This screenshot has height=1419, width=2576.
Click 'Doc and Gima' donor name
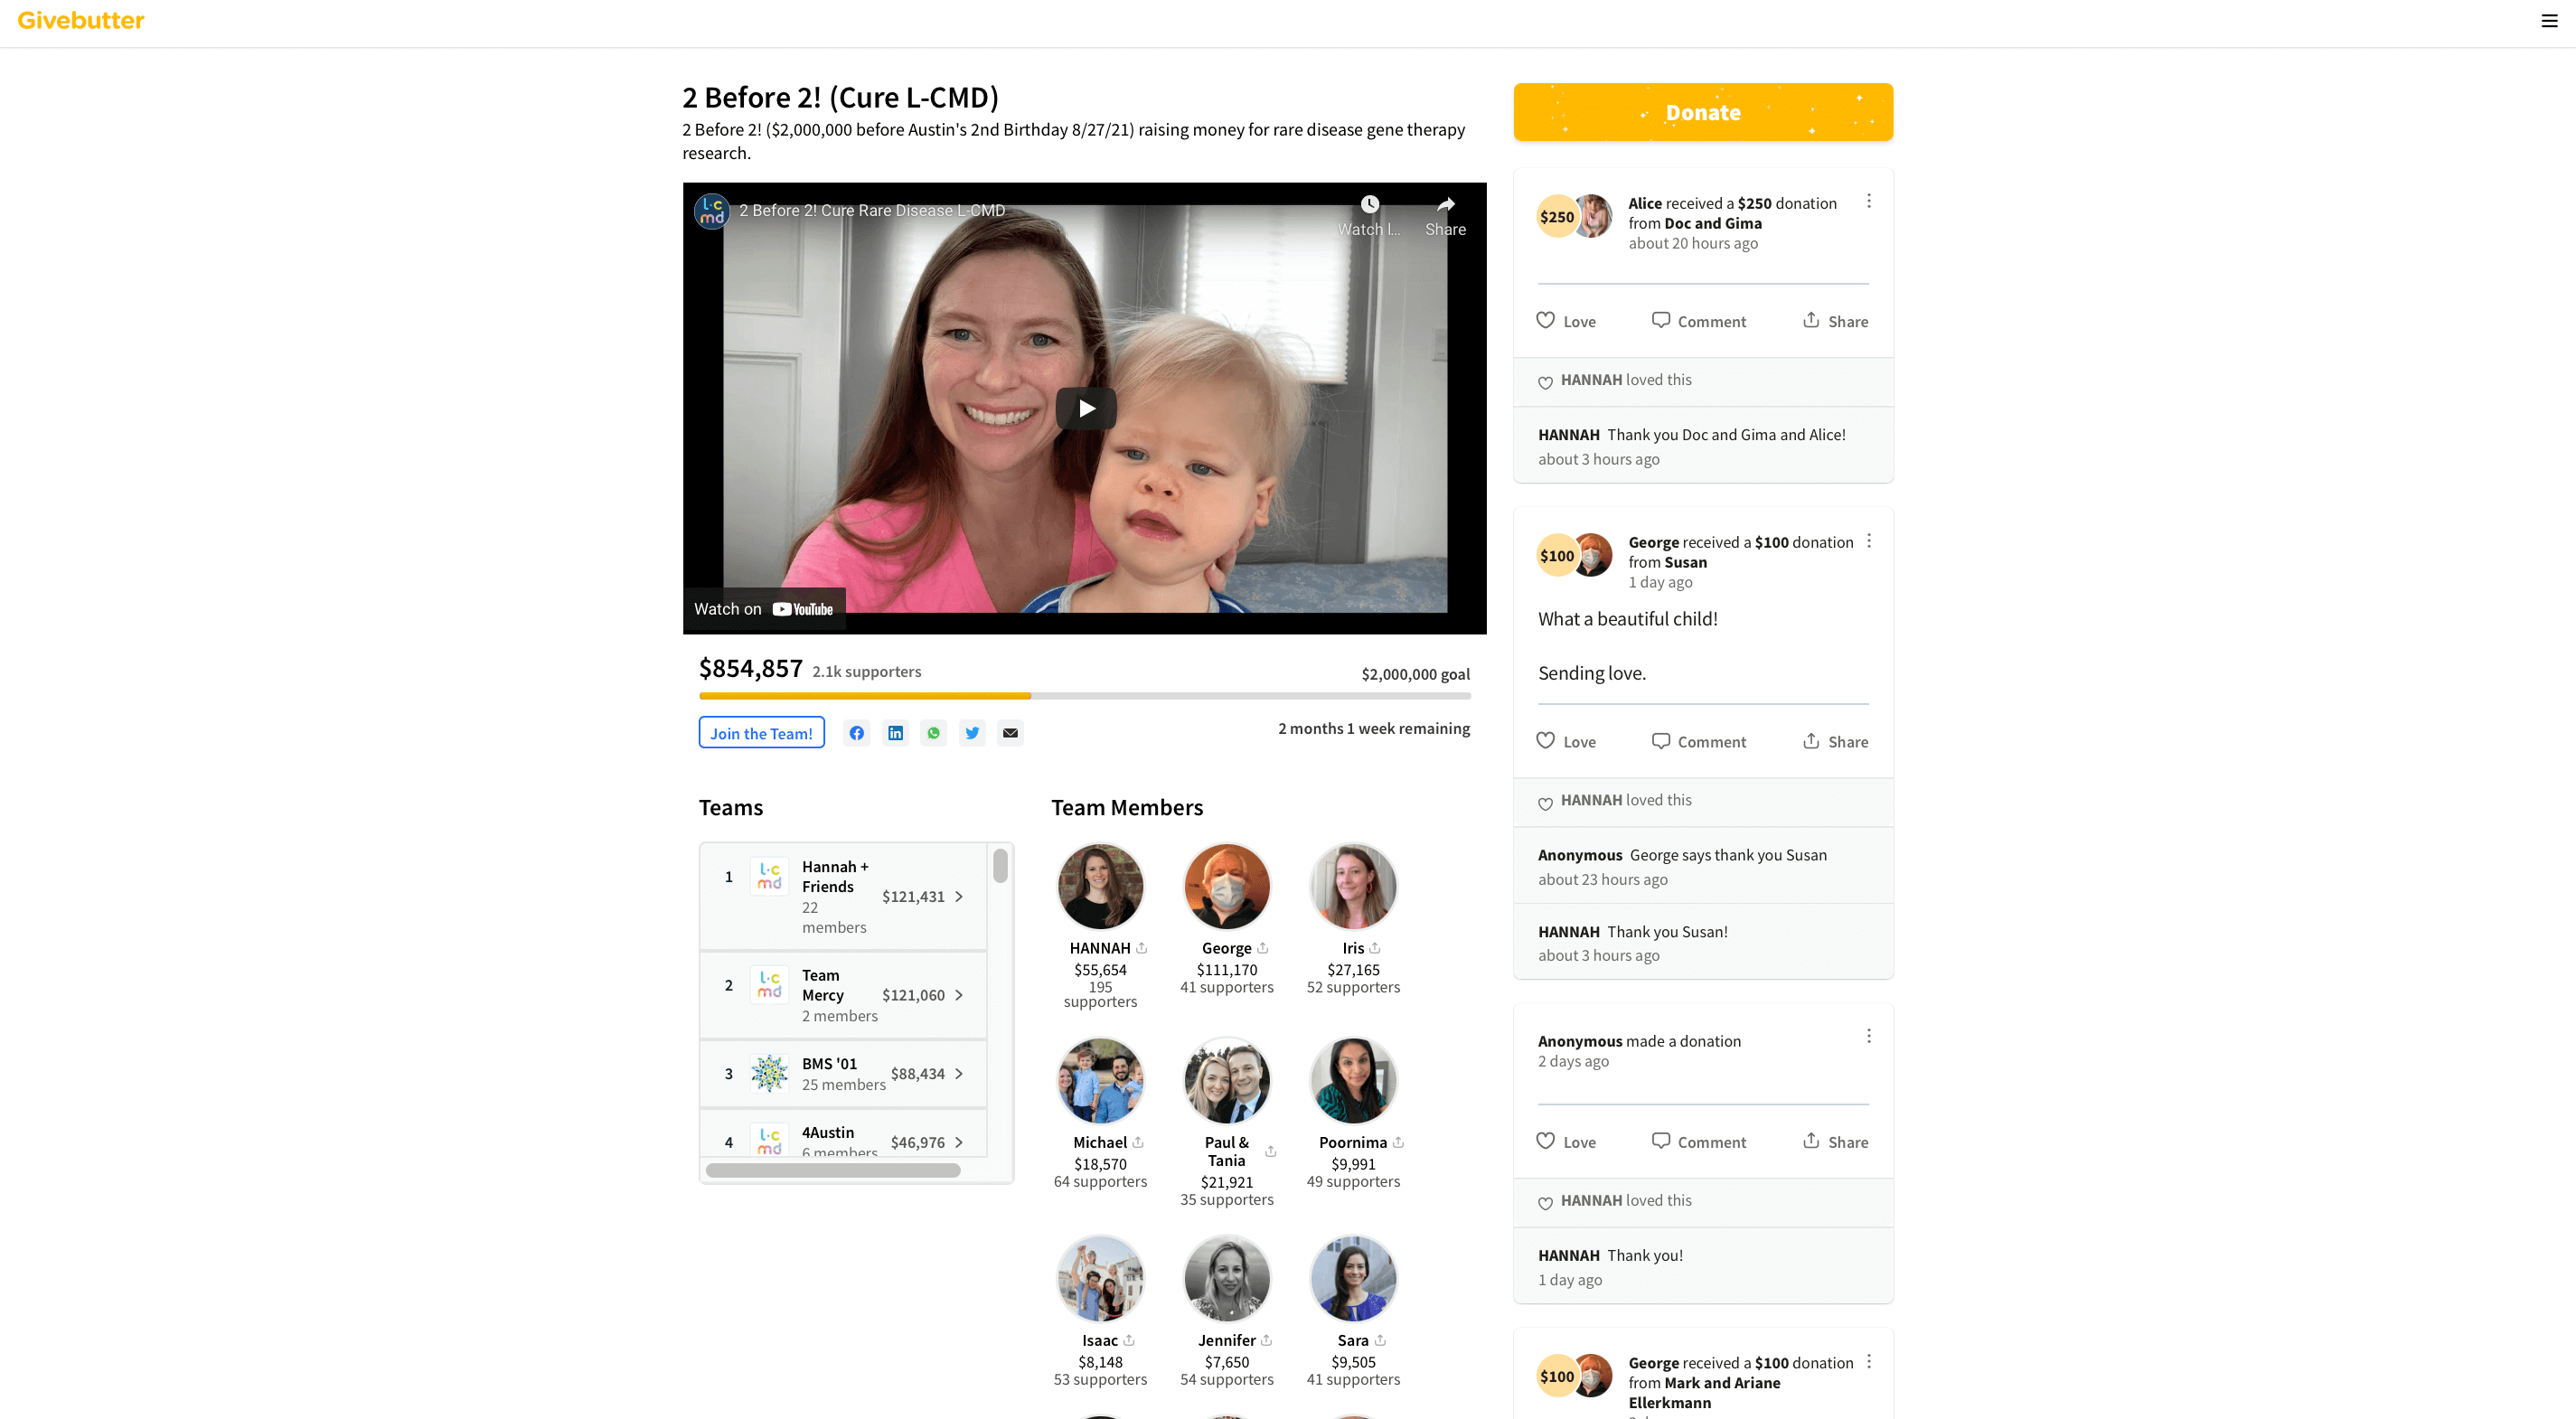click(x=1712, y=223)
